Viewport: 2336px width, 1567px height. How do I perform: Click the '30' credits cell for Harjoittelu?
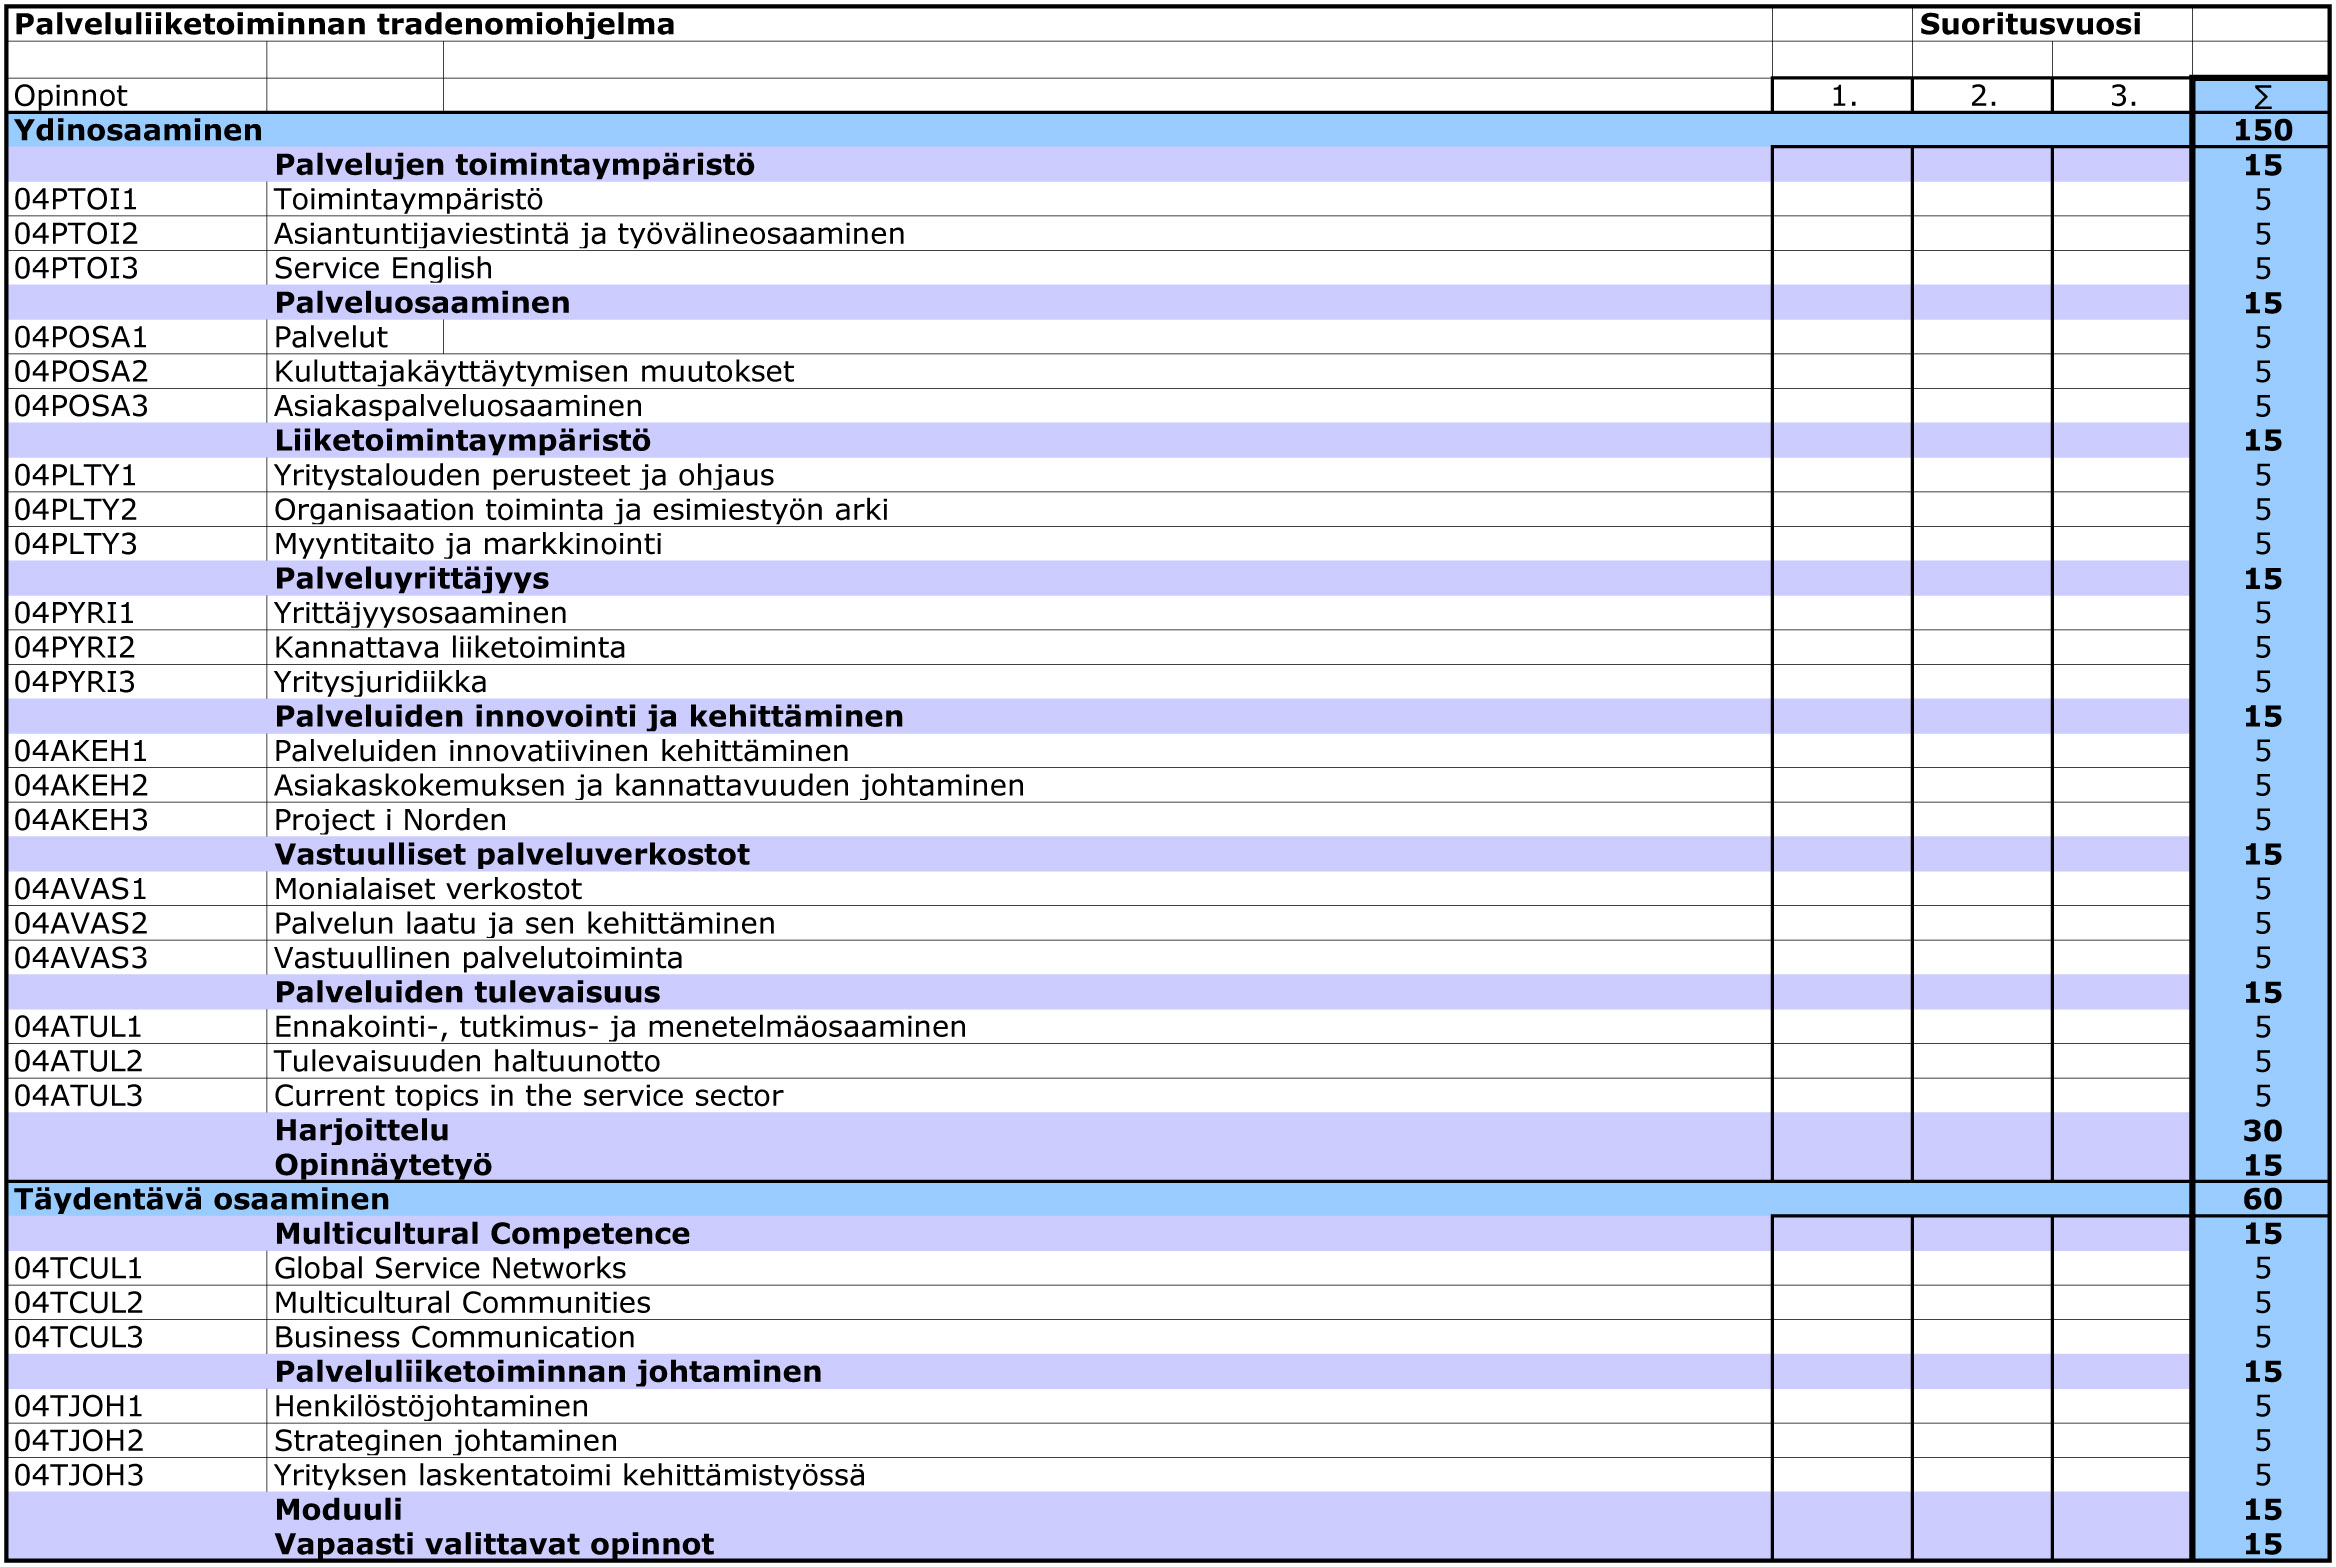(2262, 1131)
